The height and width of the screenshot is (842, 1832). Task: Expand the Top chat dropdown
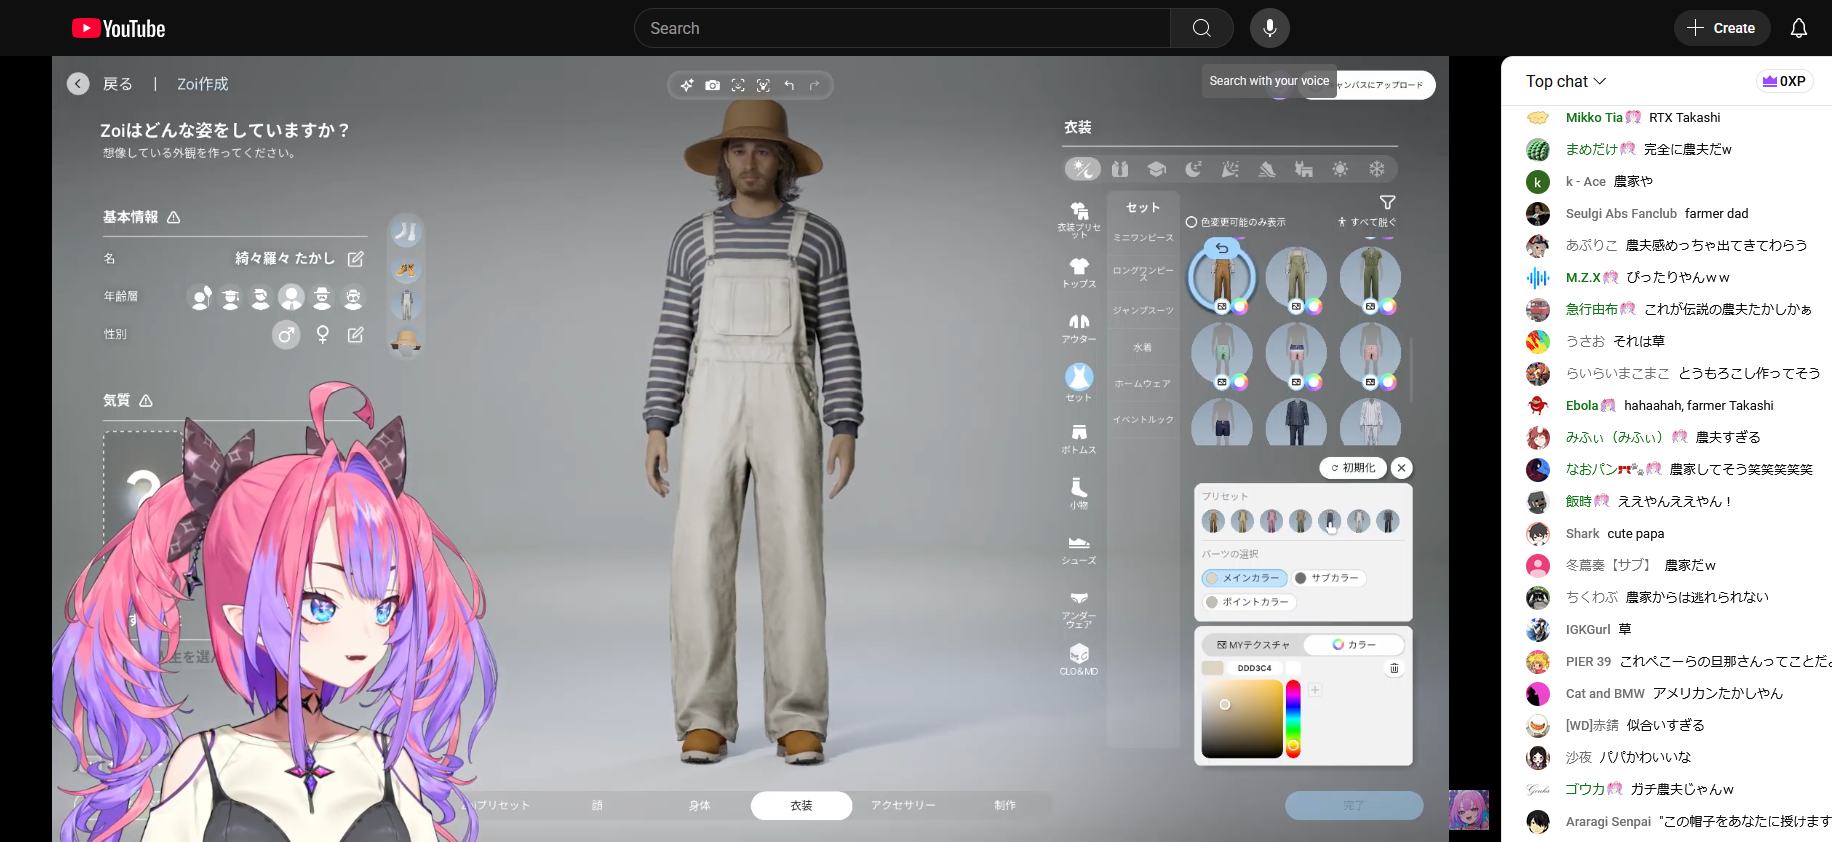(1565, 81)
